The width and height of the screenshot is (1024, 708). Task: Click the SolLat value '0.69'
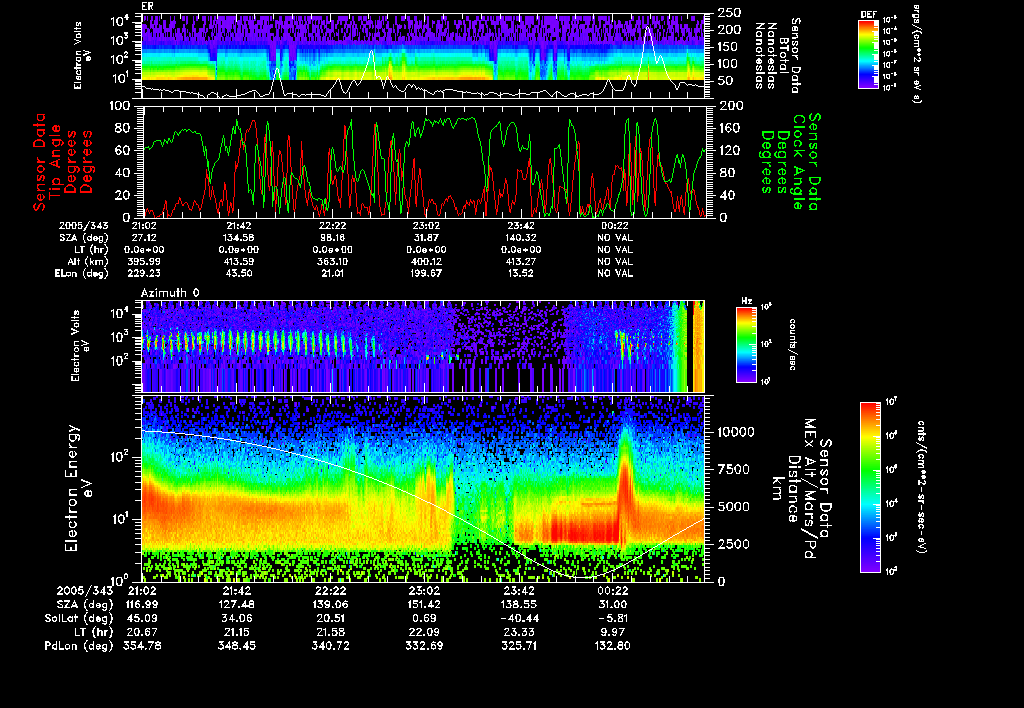[424, 619]
